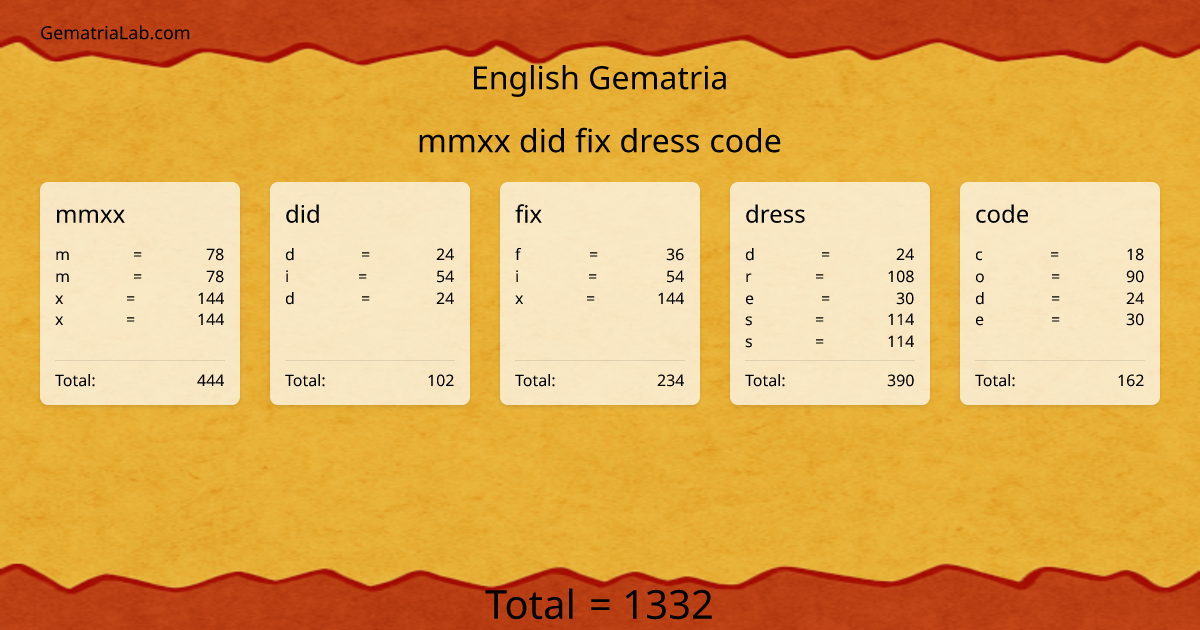
Task: Click the 'mmxx' card title
Action: (x=90, y=214)
